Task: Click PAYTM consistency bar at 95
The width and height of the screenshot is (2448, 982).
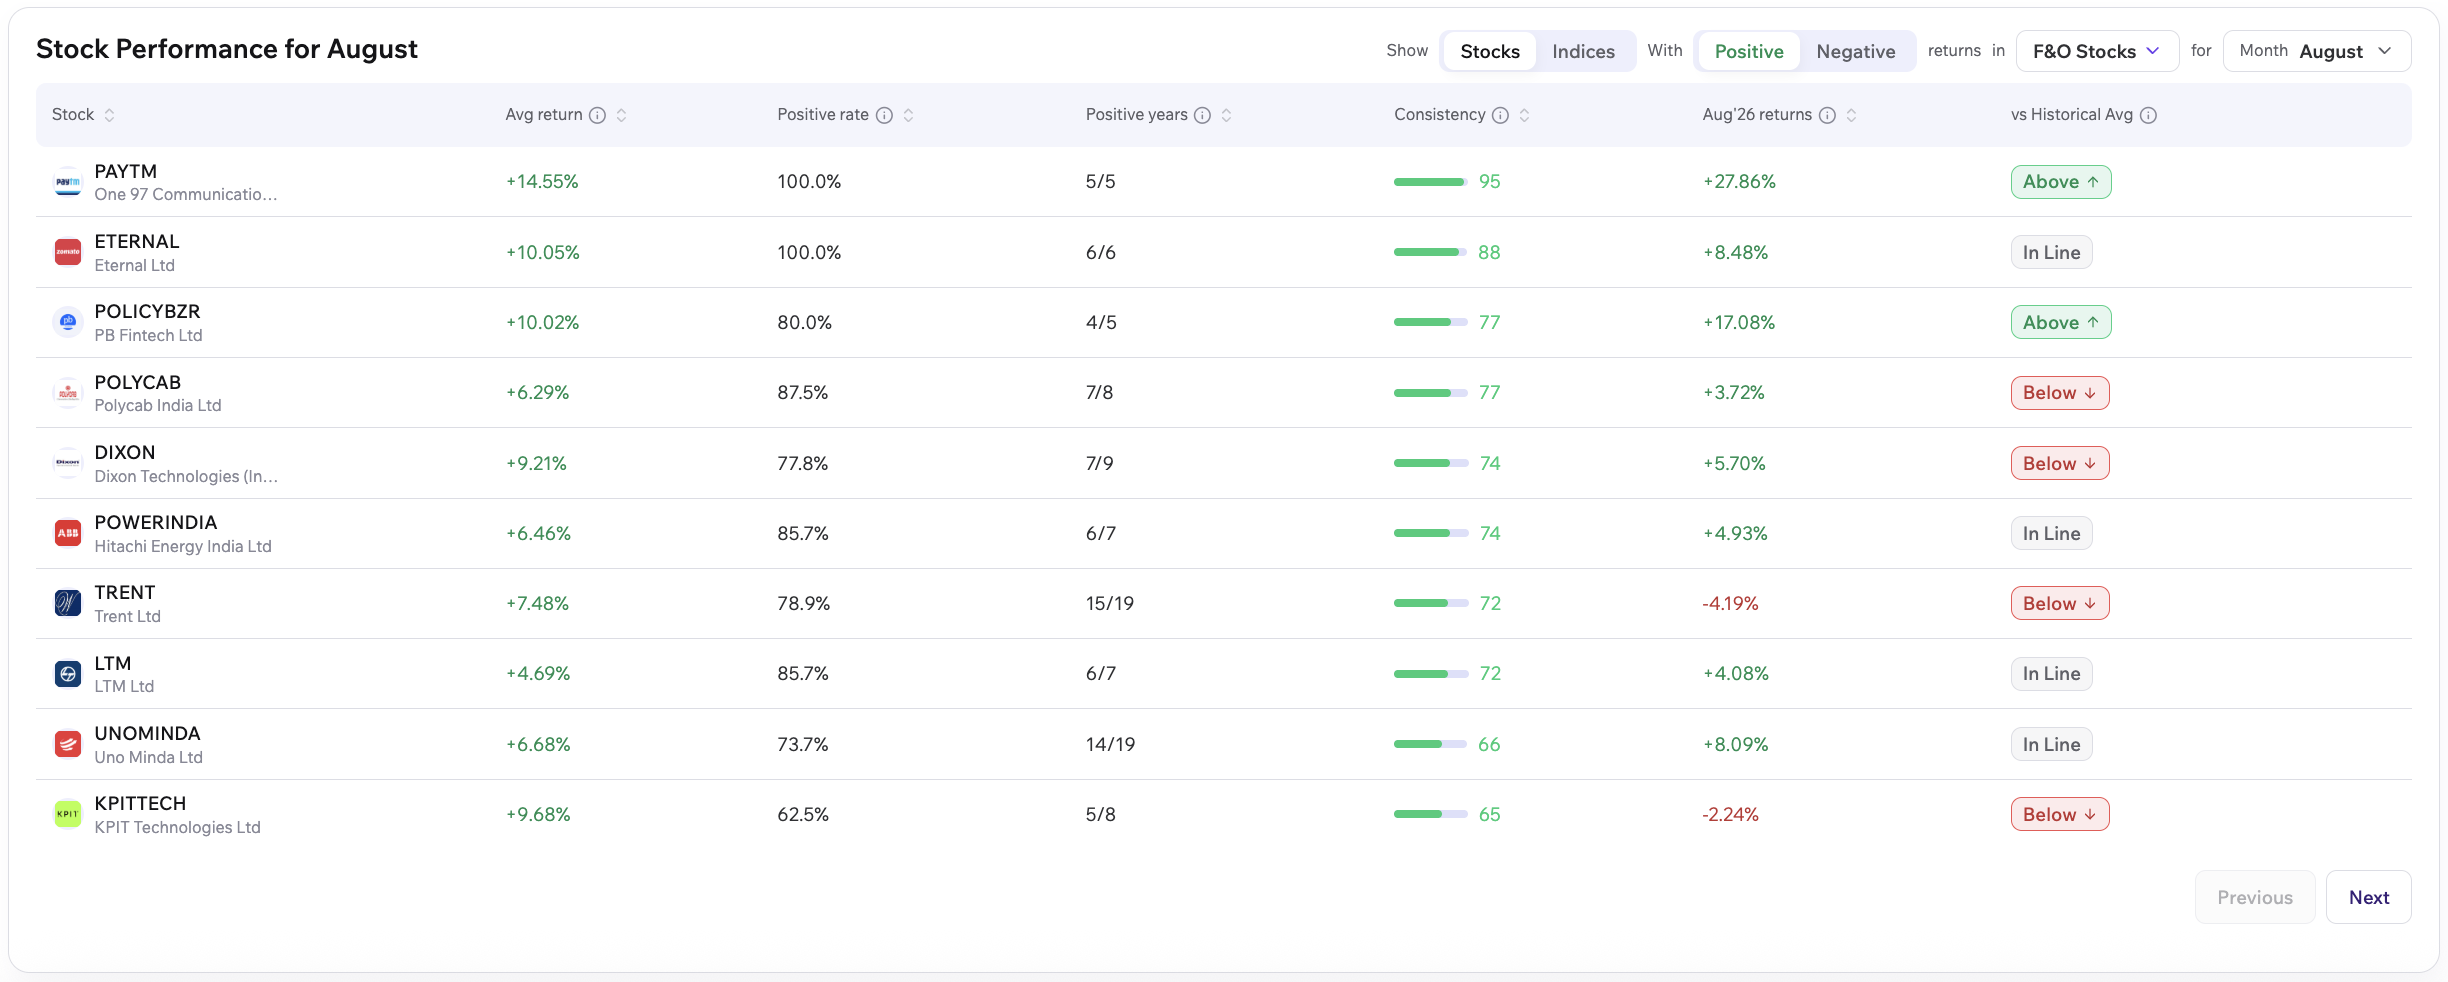Action: coord(1431,182)
